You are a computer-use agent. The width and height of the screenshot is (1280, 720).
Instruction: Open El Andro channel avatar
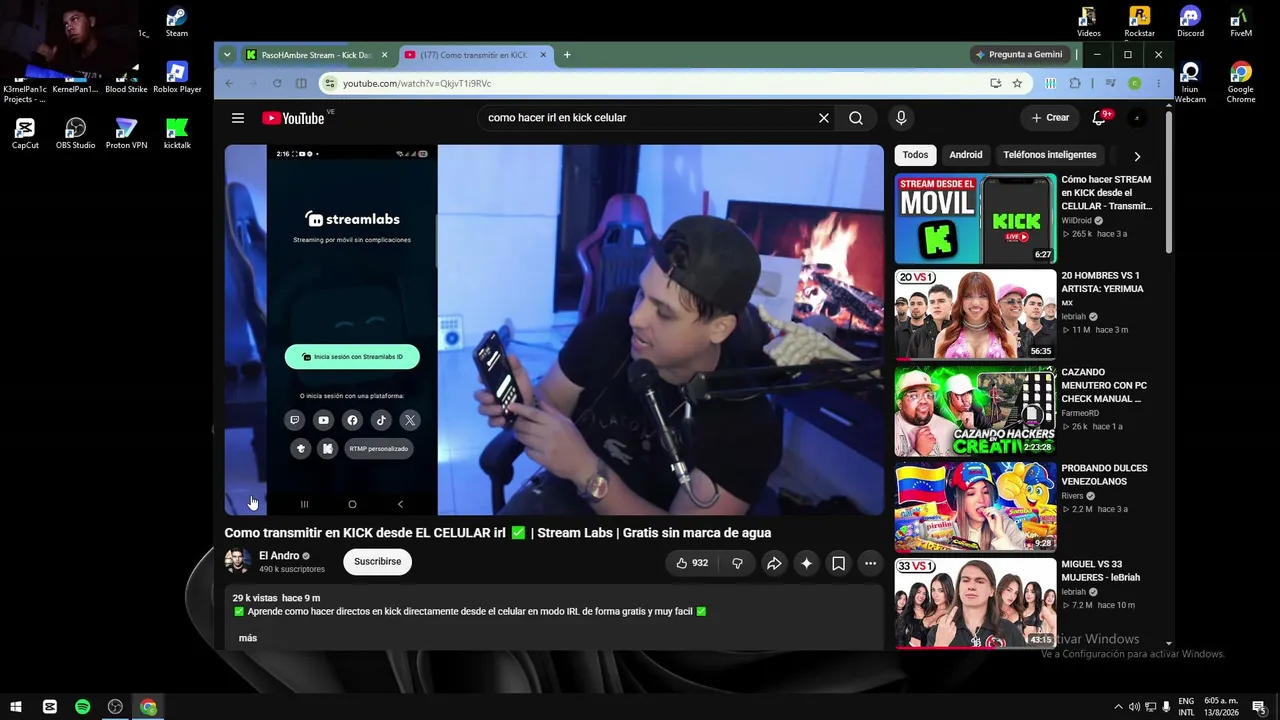[237, 562]
